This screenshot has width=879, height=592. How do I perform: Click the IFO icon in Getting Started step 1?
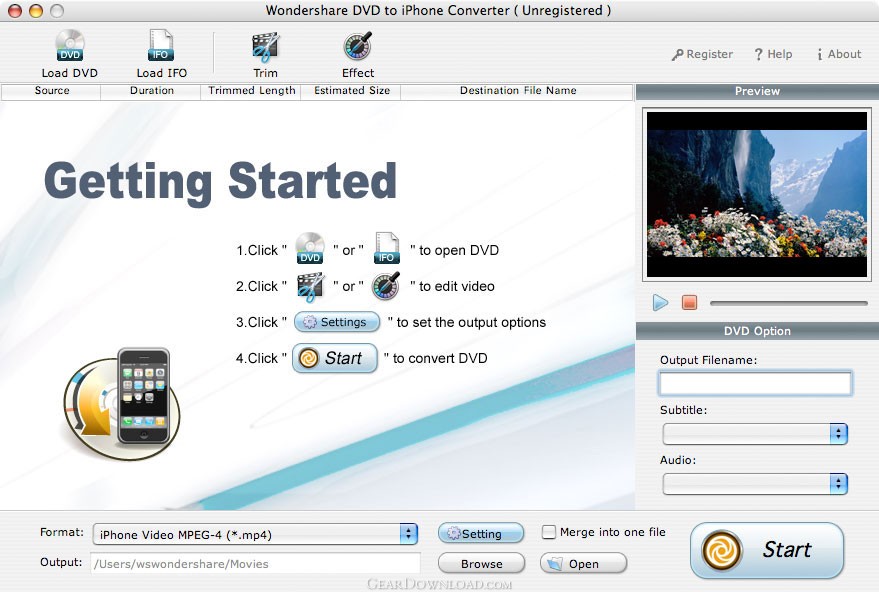pyautogui.click(x=387, y=248)
